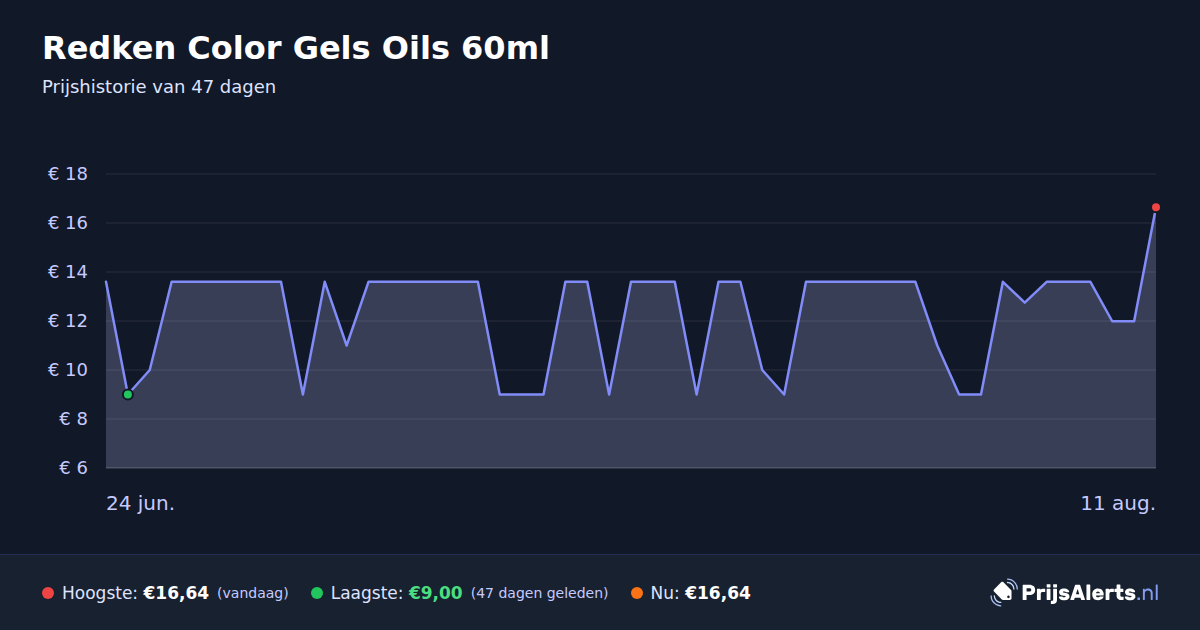1200x630 pixels.
Task: Click the (vandaag) note next to Hoogste
Action: (252, 593)
